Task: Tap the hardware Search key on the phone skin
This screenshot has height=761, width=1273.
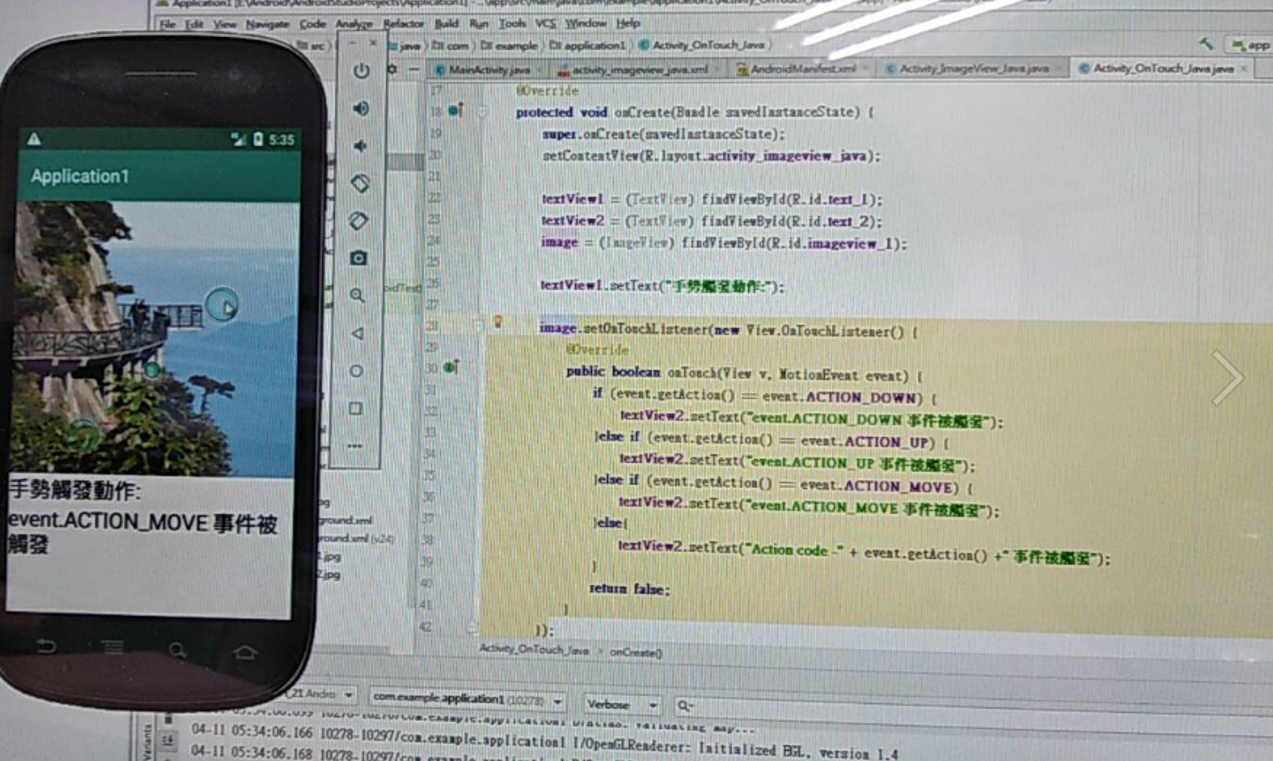Action: coord(177,651)
